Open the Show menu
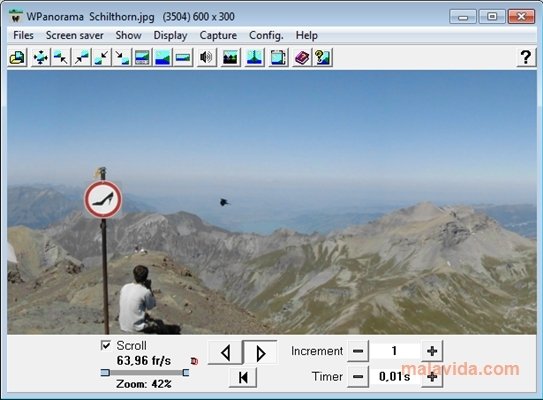The width and height of the screenshot is (543, 400). point(128,35)
